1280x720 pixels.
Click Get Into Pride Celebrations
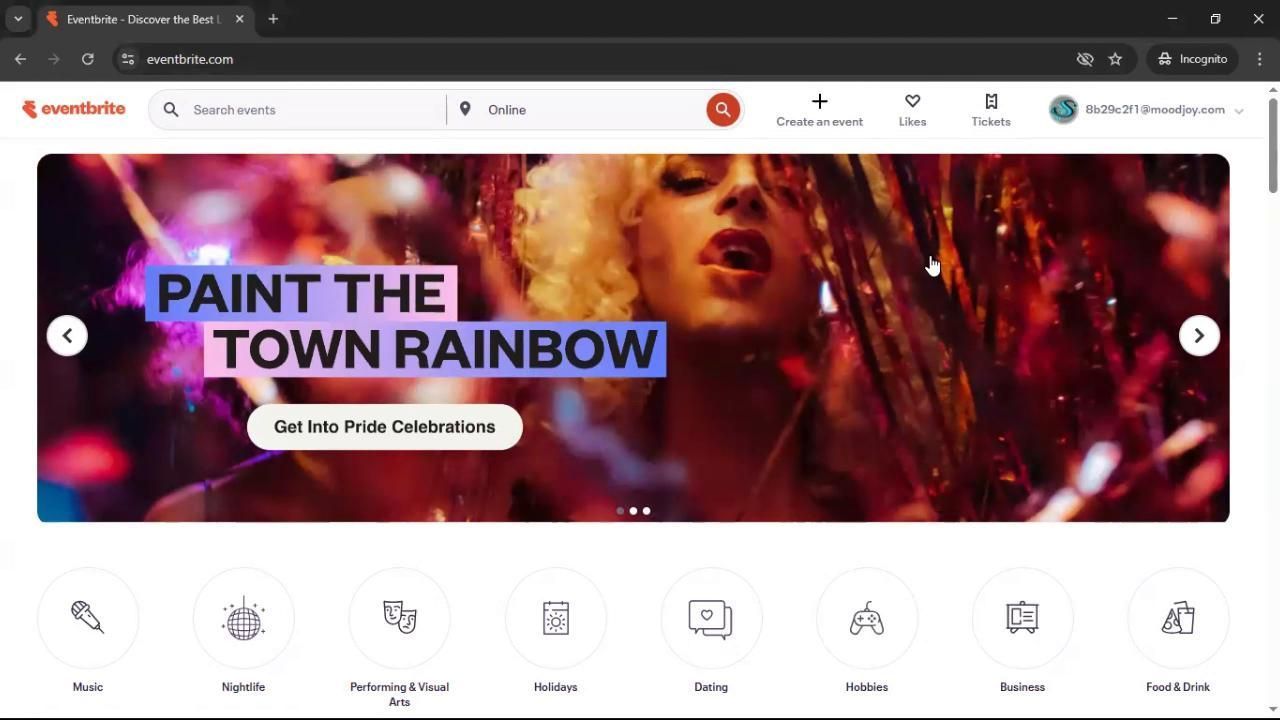point(384,427)
